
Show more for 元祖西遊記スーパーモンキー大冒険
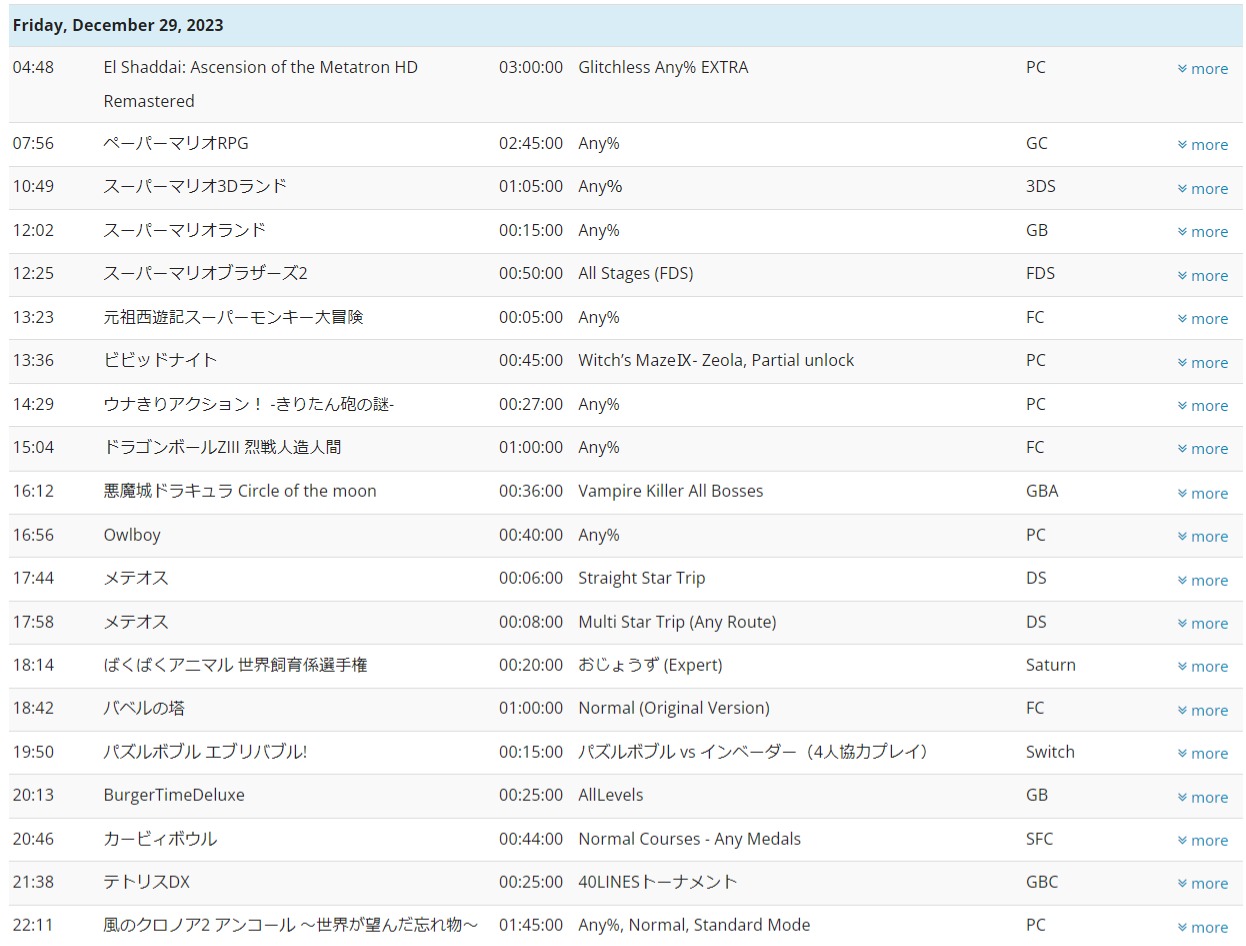pyautogui.click(x=1202, y=319)
